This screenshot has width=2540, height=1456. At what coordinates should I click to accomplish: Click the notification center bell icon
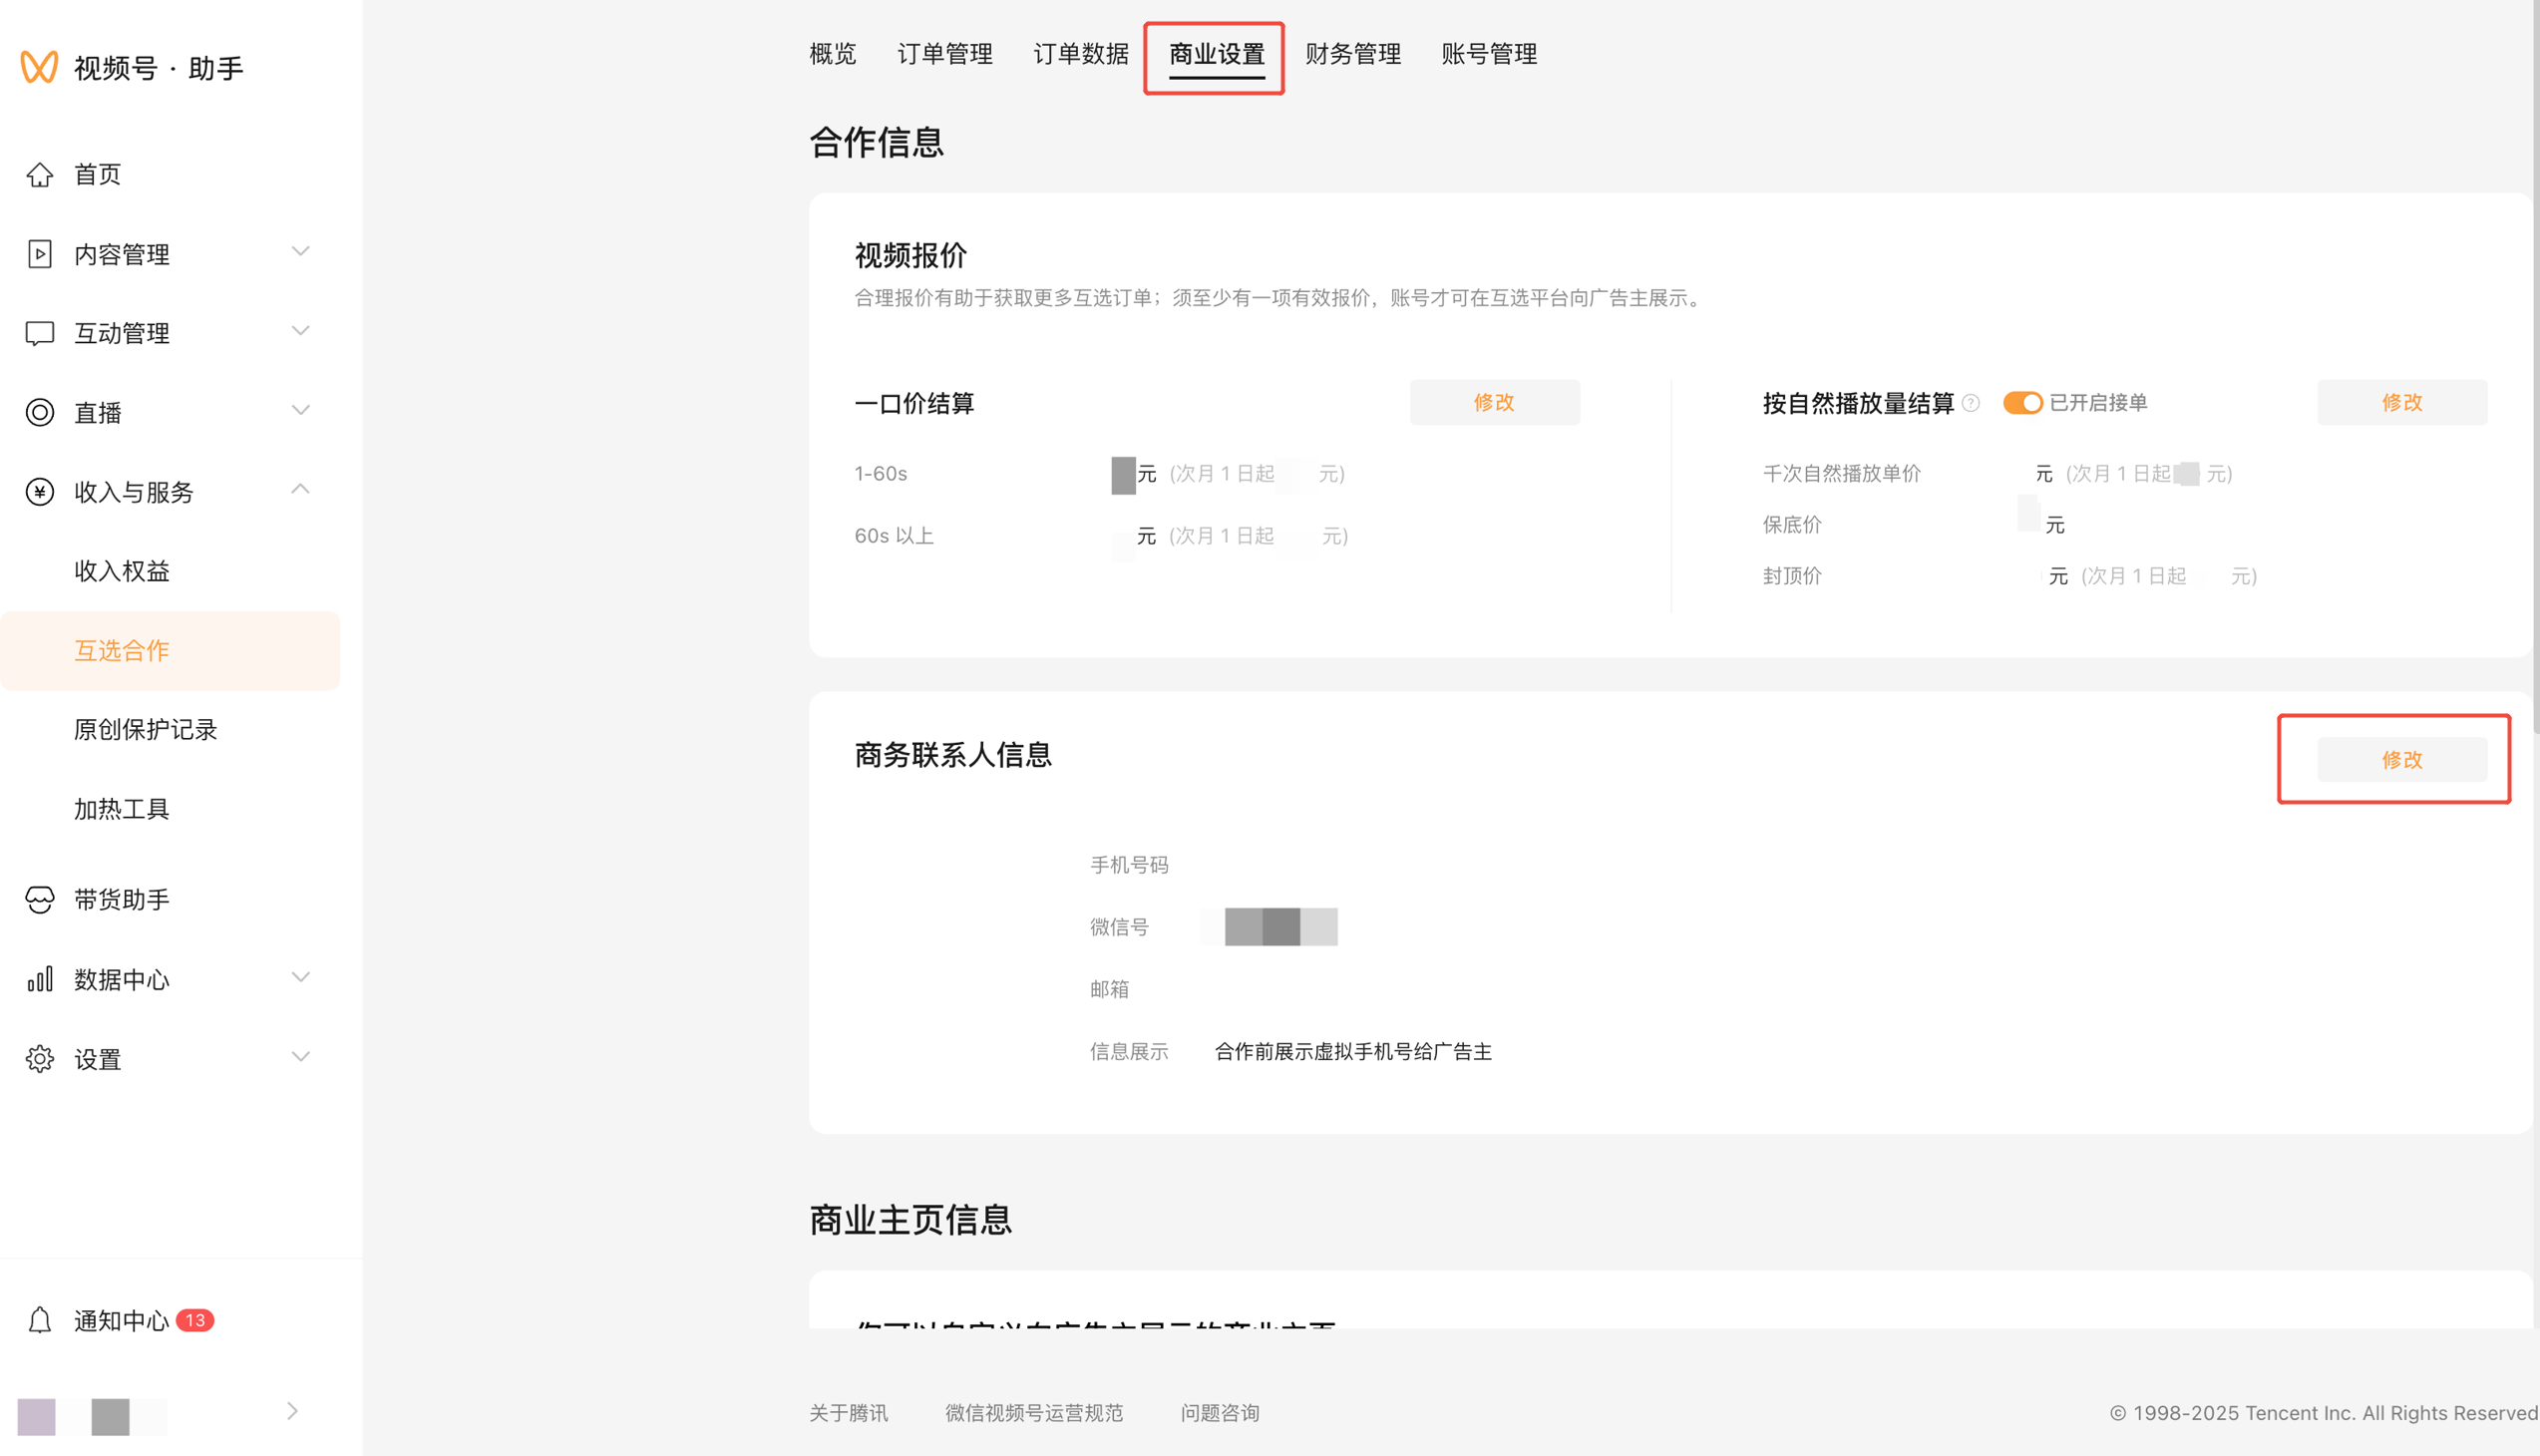pos(40,1320)
